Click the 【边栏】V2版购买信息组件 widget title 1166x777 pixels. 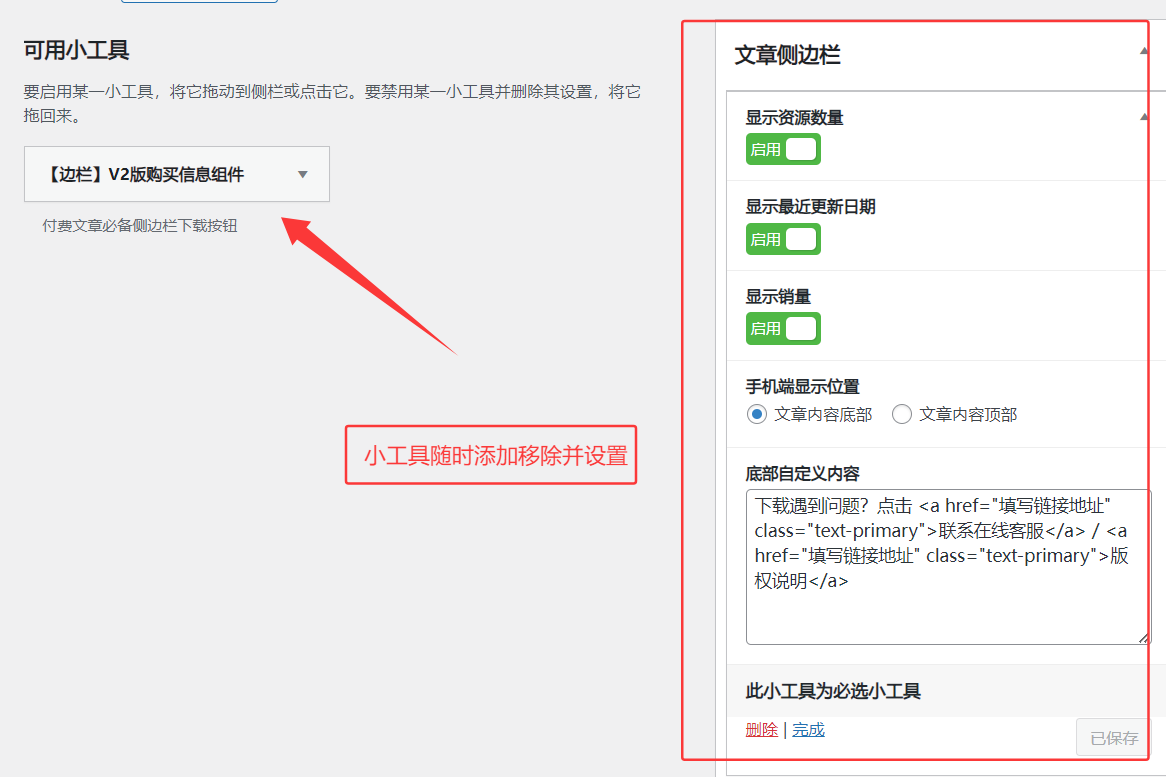tap(146, 175)
